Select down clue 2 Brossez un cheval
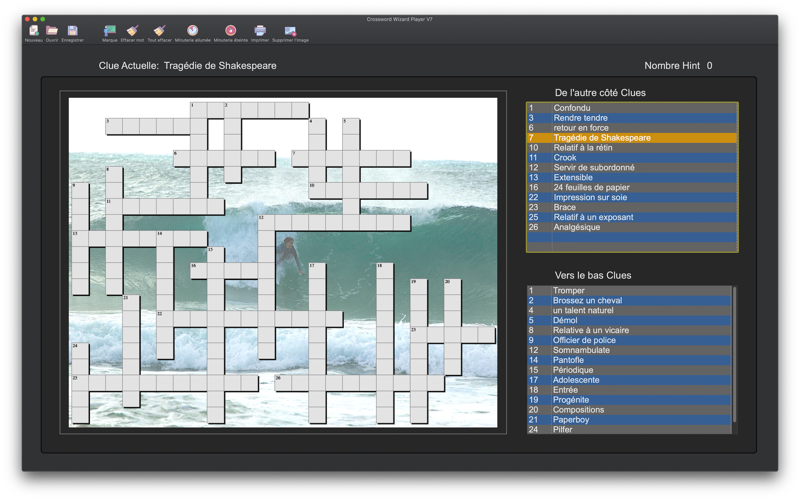This screenshot has height=500, width=800. 629,301
